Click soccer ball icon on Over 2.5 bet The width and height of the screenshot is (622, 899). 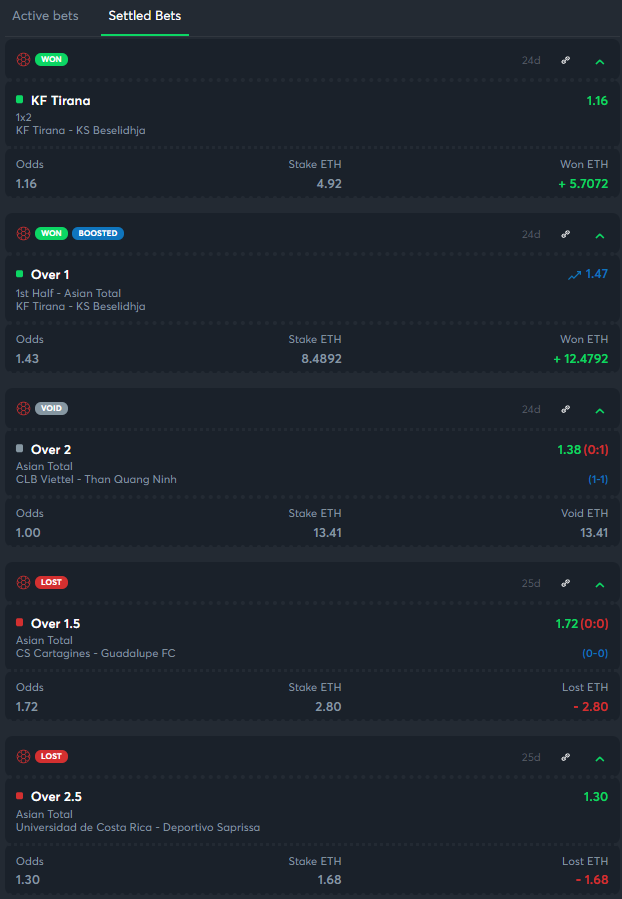tap(23, 756)
